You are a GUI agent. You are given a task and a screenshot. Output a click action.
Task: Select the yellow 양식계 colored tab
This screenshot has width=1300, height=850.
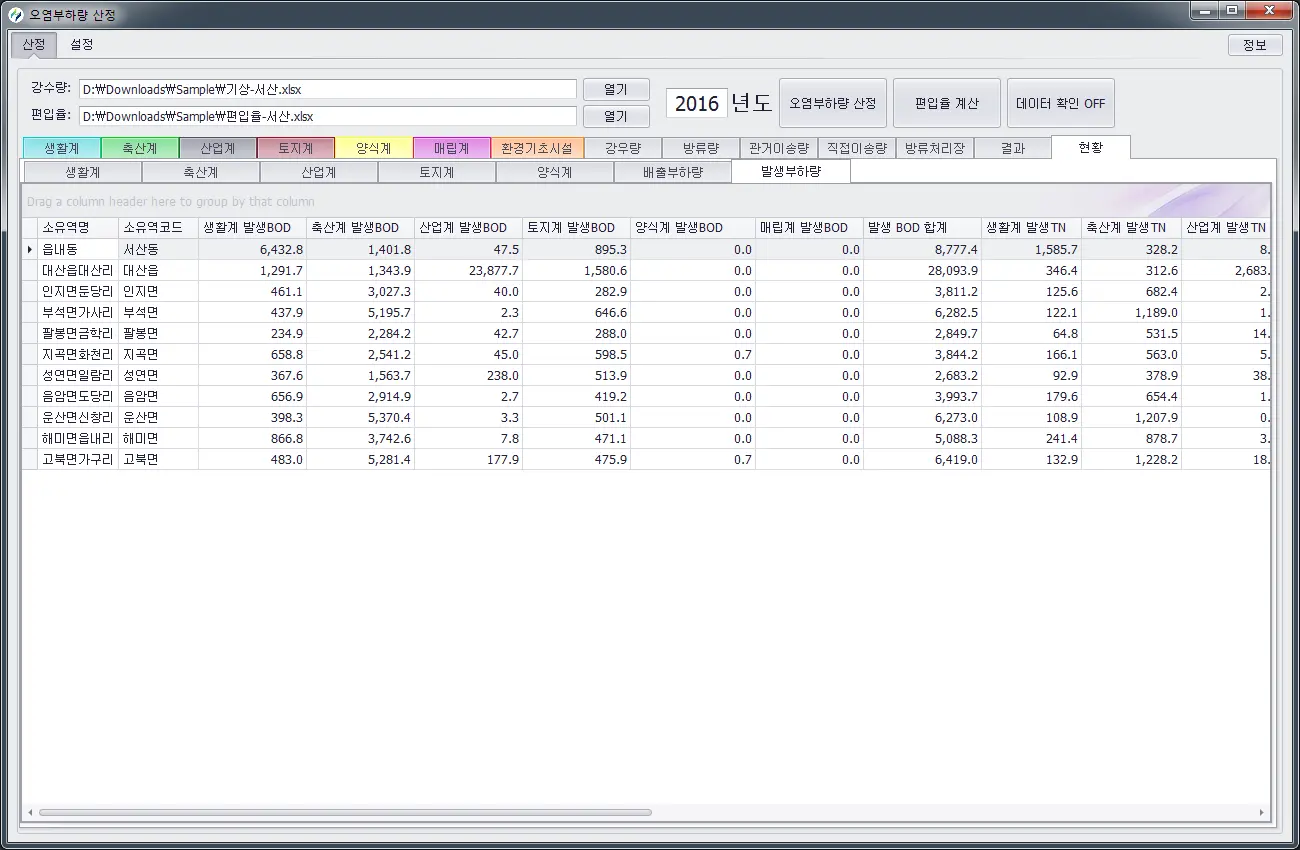point(374,148)
